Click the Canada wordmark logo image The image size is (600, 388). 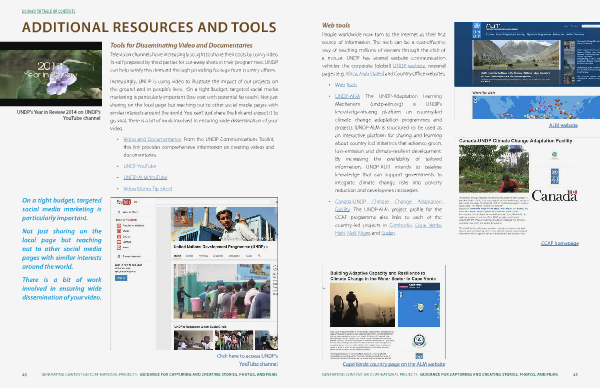(554, 196)
